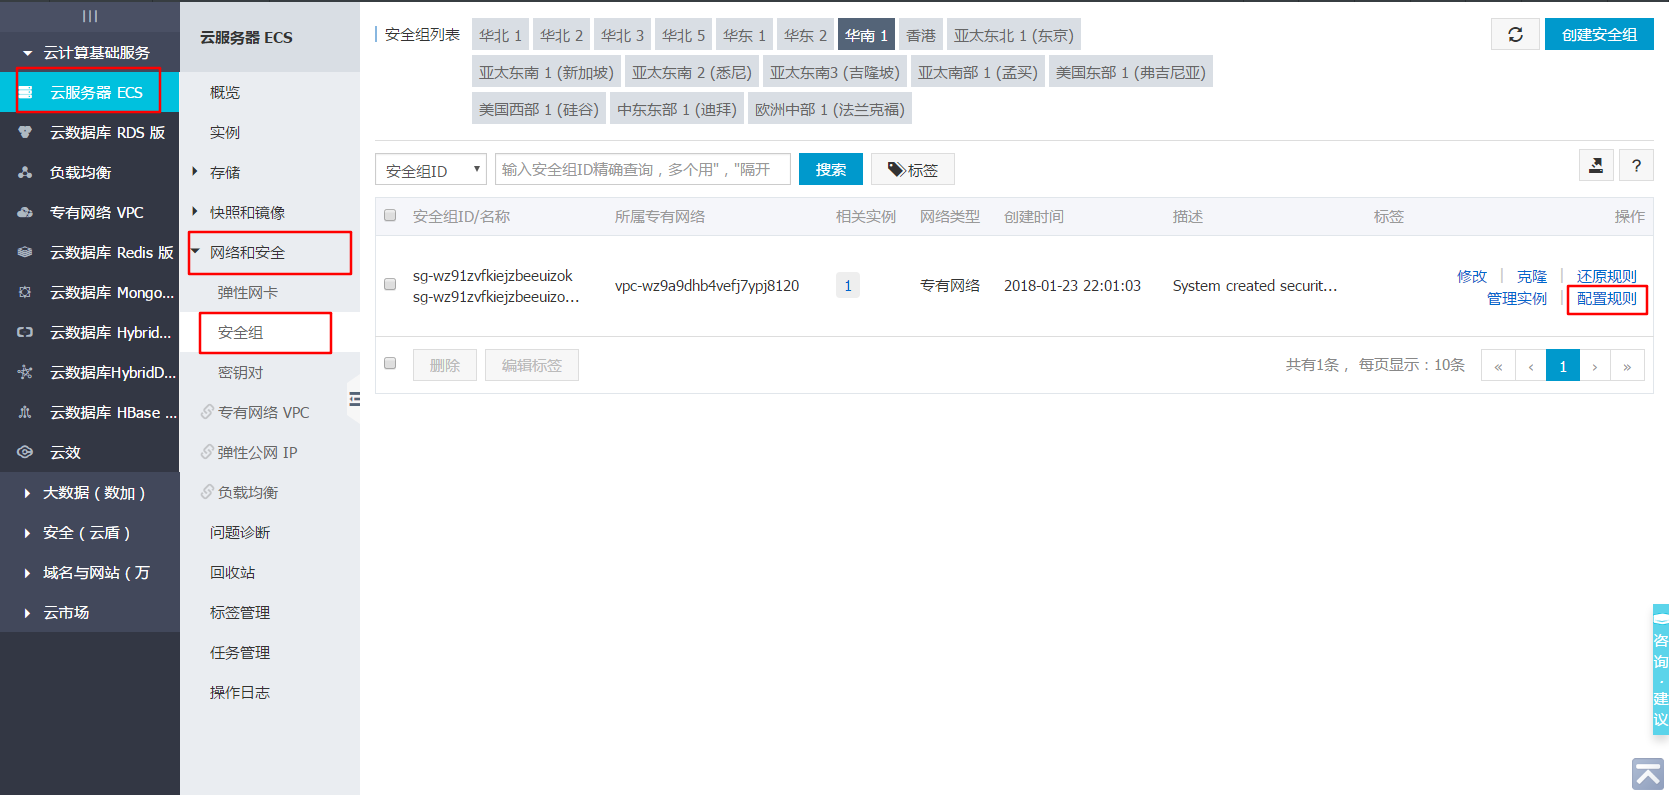
Task: Tick the checkbox beside the 删除 button
Action: (x=390, y=363)
